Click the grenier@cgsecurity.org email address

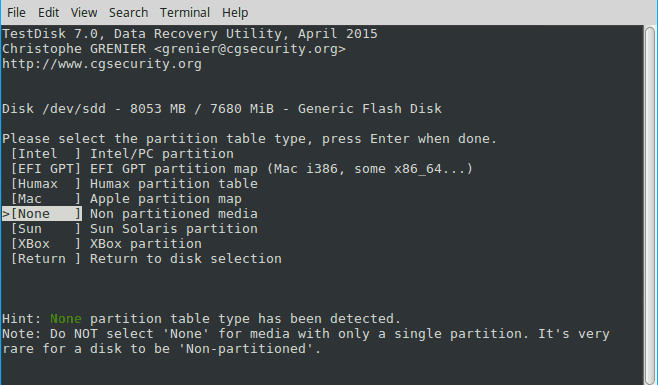250,49
